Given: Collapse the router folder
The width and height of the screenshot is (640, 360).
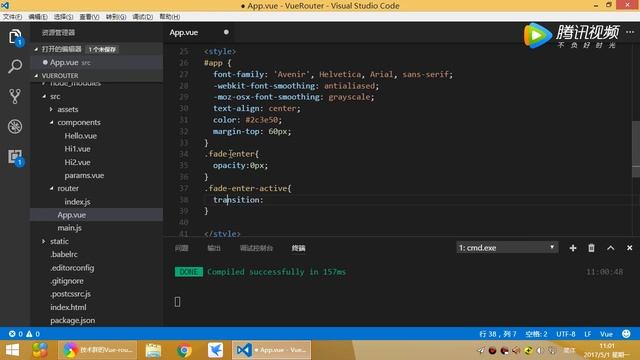Looking at the screenshot, I should pyautogui.click(x=51, y=189).
